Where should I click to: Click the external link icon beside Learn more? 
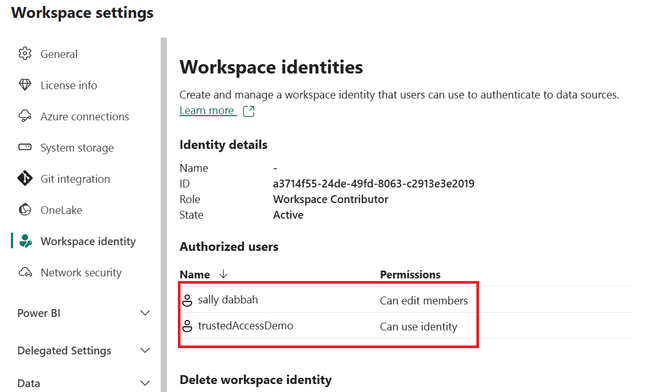pos(248,111)
